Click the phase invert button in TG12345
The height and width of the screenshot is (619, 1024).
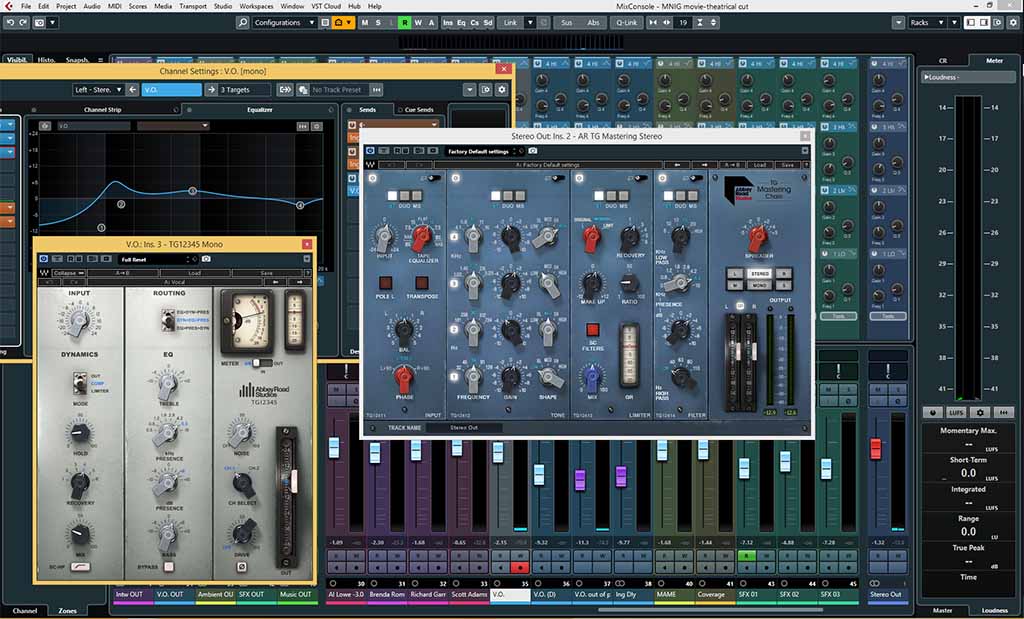pyautogui.click(x=242, y=567)
